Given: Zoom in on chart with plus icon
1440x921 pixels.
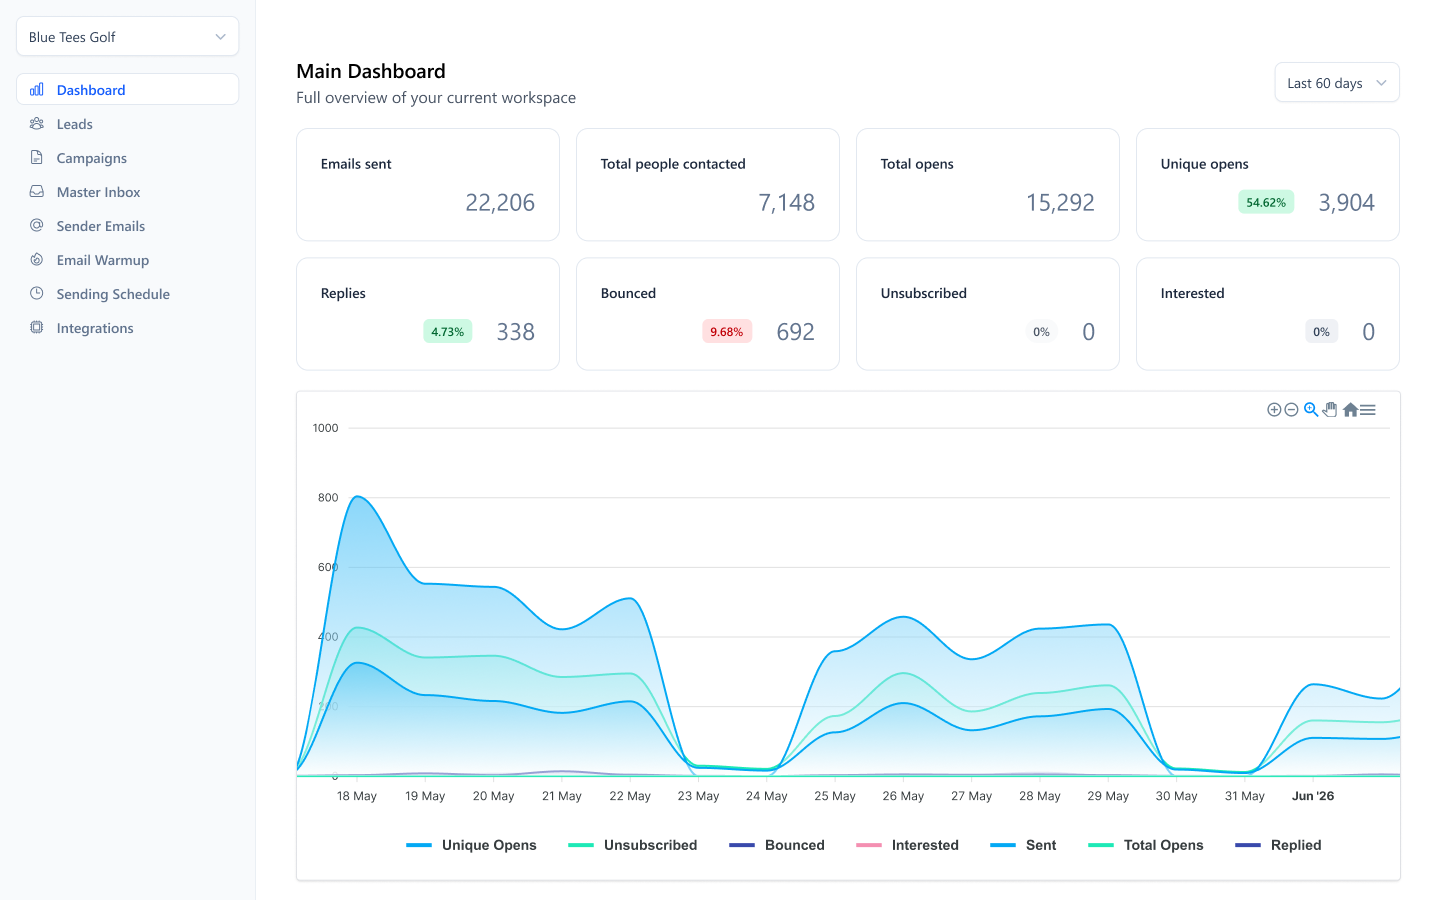Looking at the screenshot, I should [x=1274, y=410].
